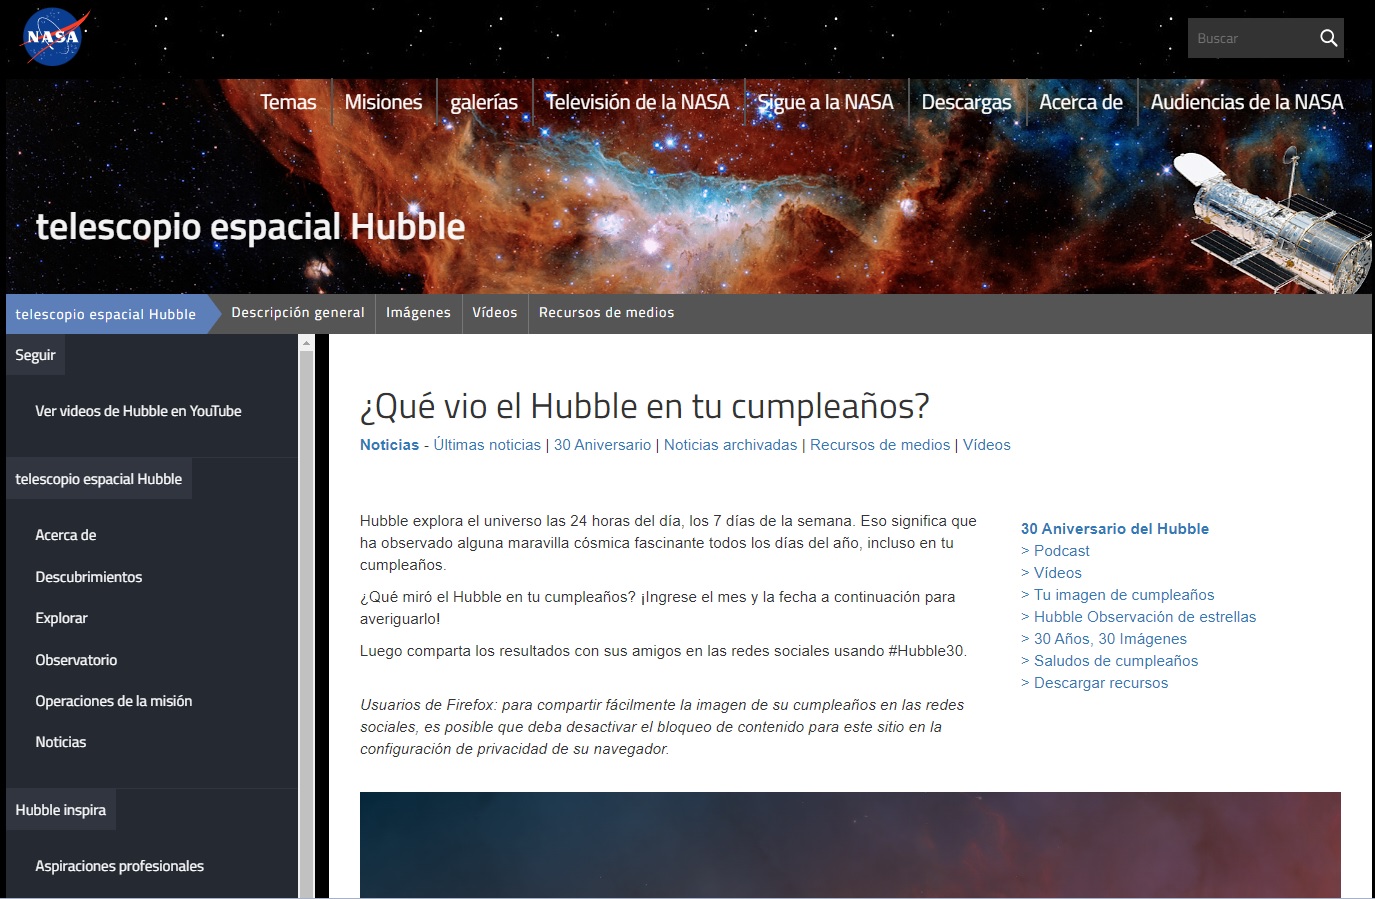Open the Noticias archivadas link
Viewport: 1375px width, 899px height.
(731, 445)
